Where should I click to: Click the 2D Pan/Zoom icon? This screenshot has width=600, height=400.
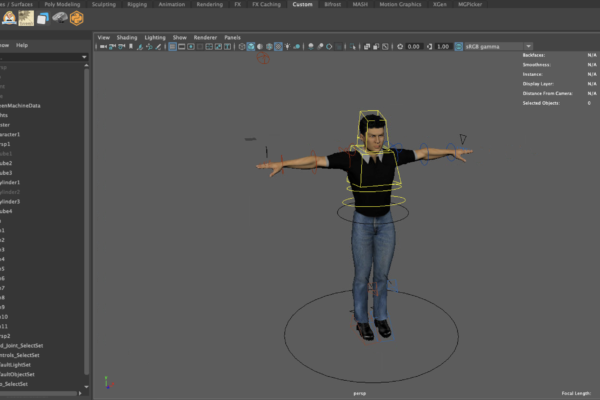click(150, 47)
